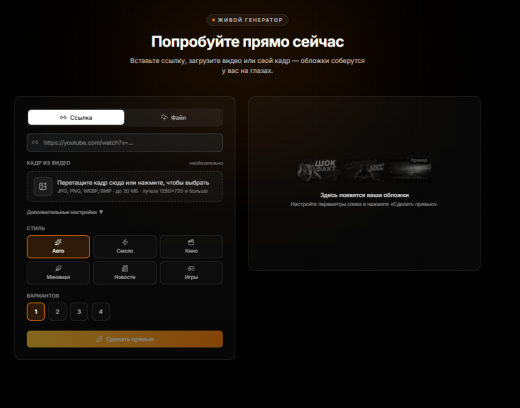Select the Минимал style
Image resolution: width=520 pixels, height=408 pixels.
coord(58,273)
